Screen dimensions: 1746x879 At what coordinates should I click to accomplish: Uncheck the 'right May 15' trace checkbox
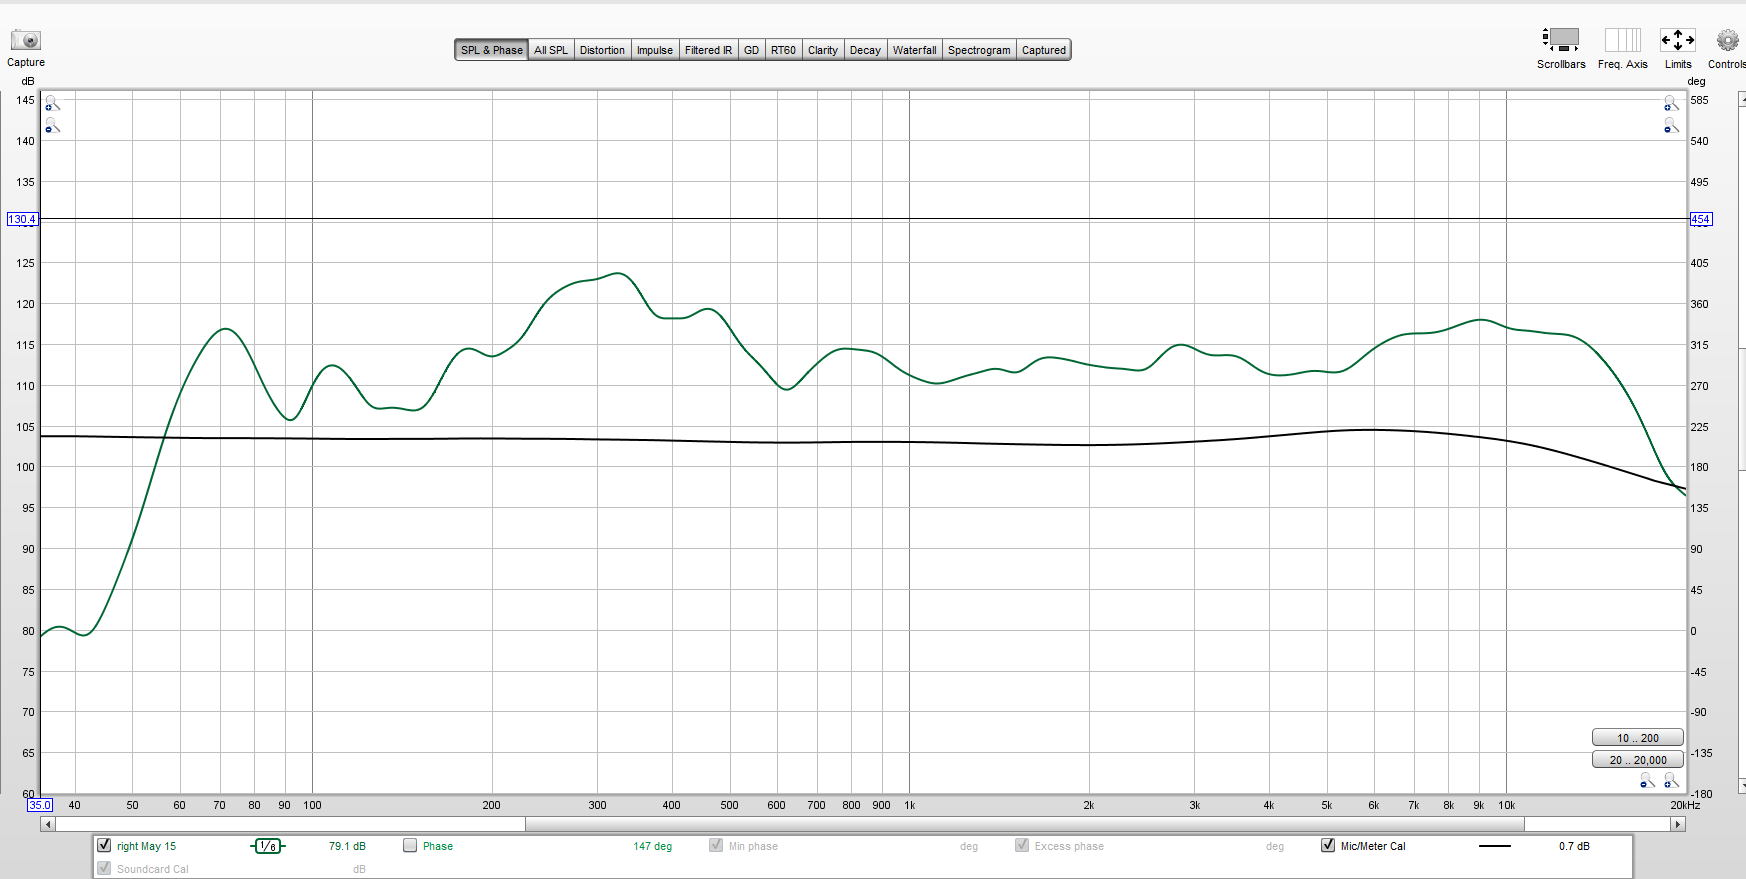(104, 846)
